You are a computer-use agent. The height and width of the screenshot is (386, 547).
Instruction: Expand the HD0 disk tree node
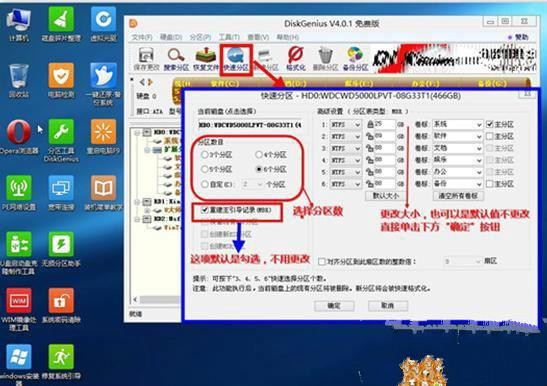pyautogui.click(x=137, y=133)
